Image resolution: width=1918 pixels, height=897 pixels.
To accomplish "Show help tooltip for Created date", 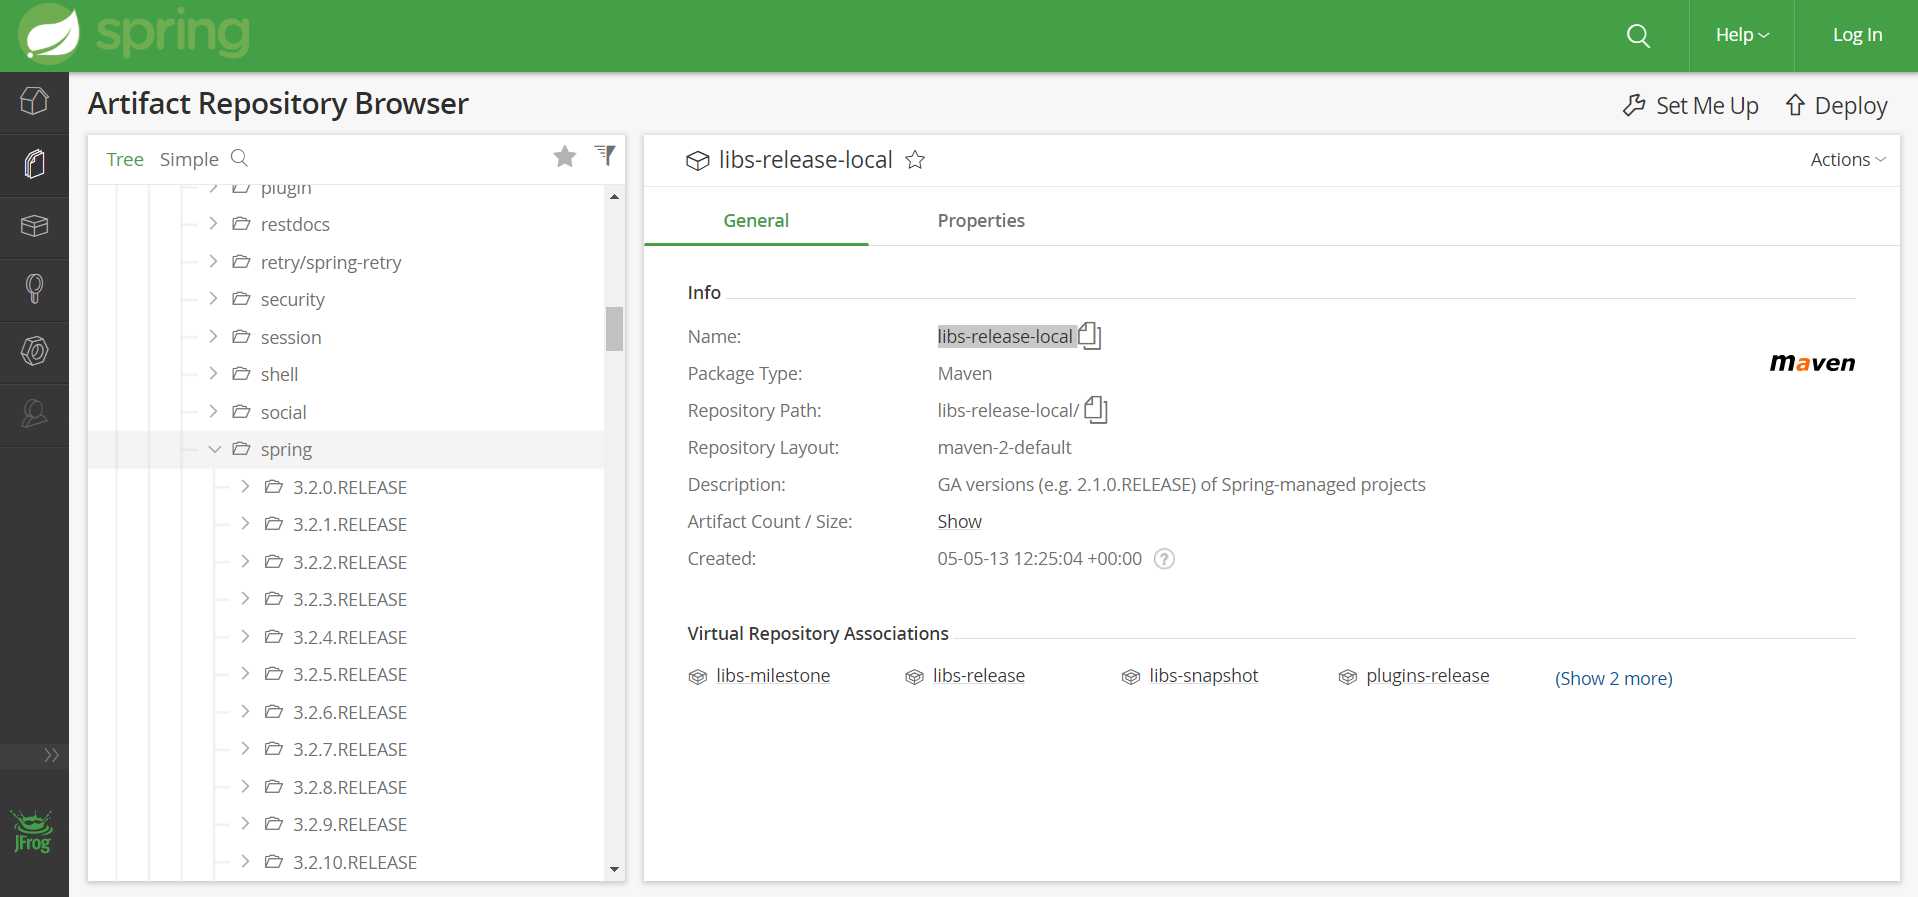I will (x=1164, y=559).
